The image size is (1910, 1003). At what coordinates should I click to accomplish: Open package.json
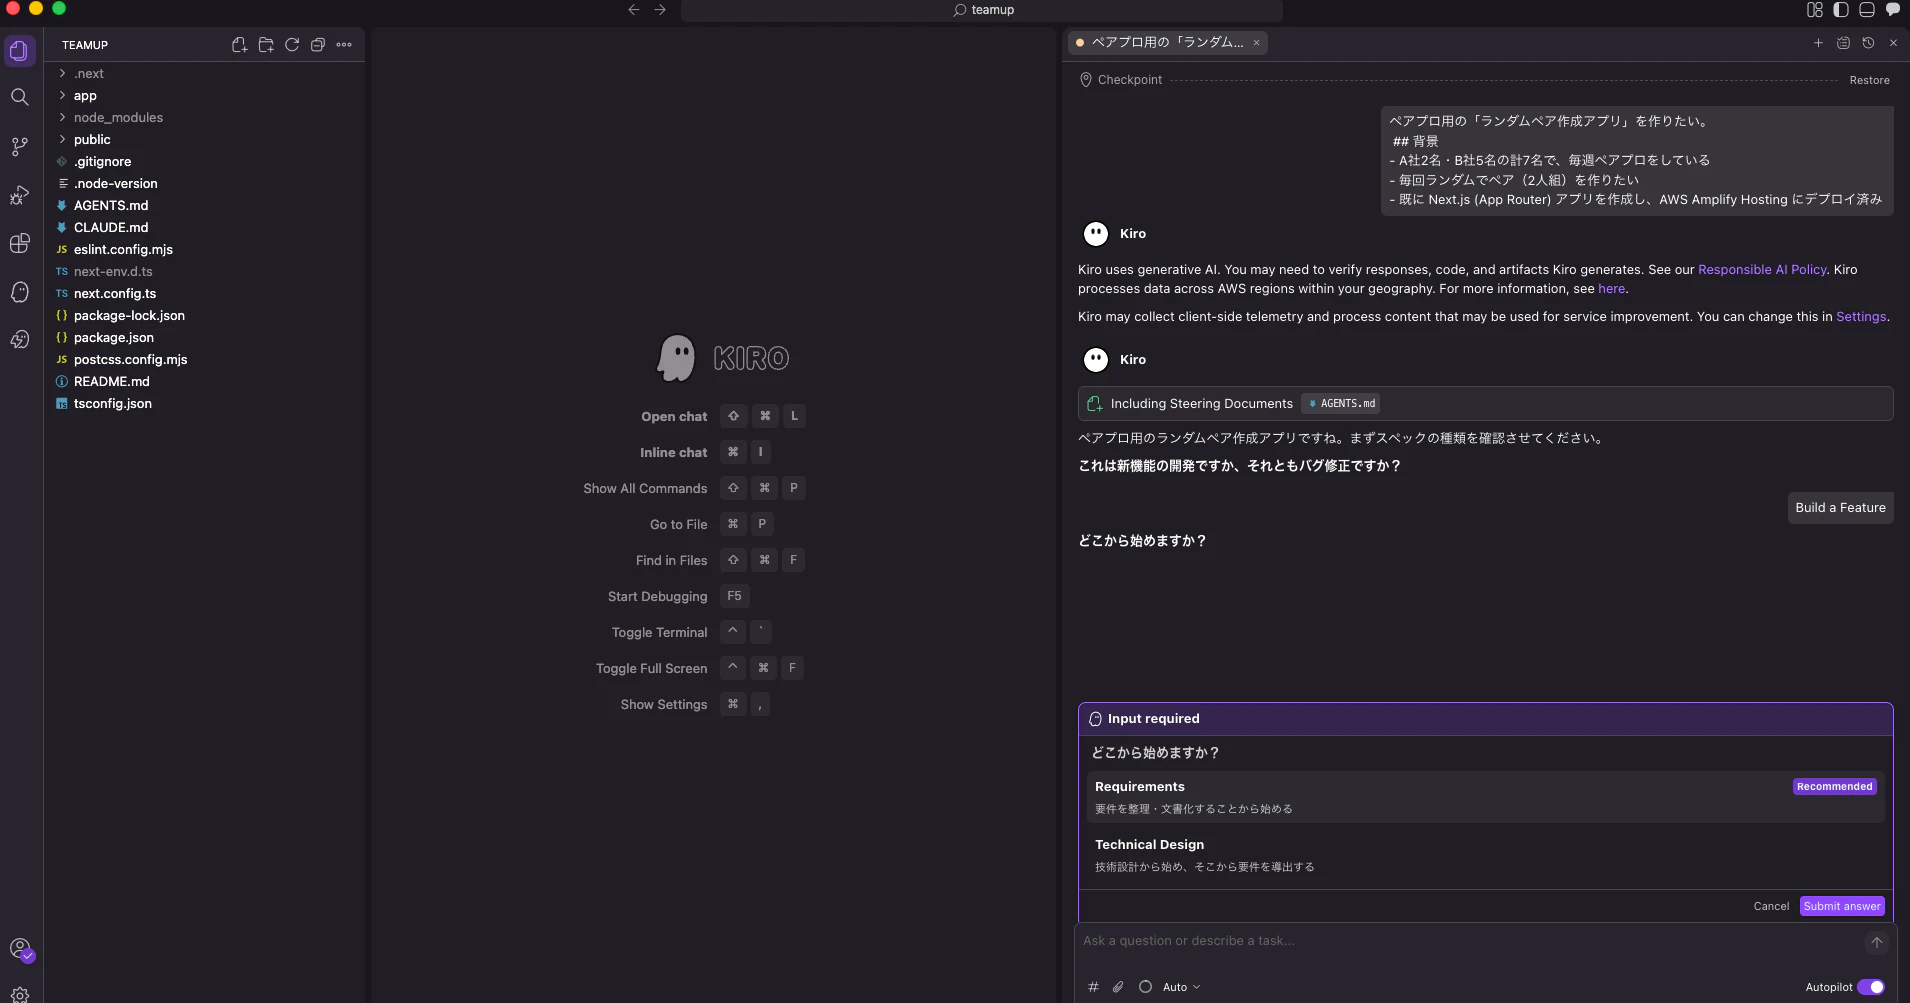(x=204, y=338)
